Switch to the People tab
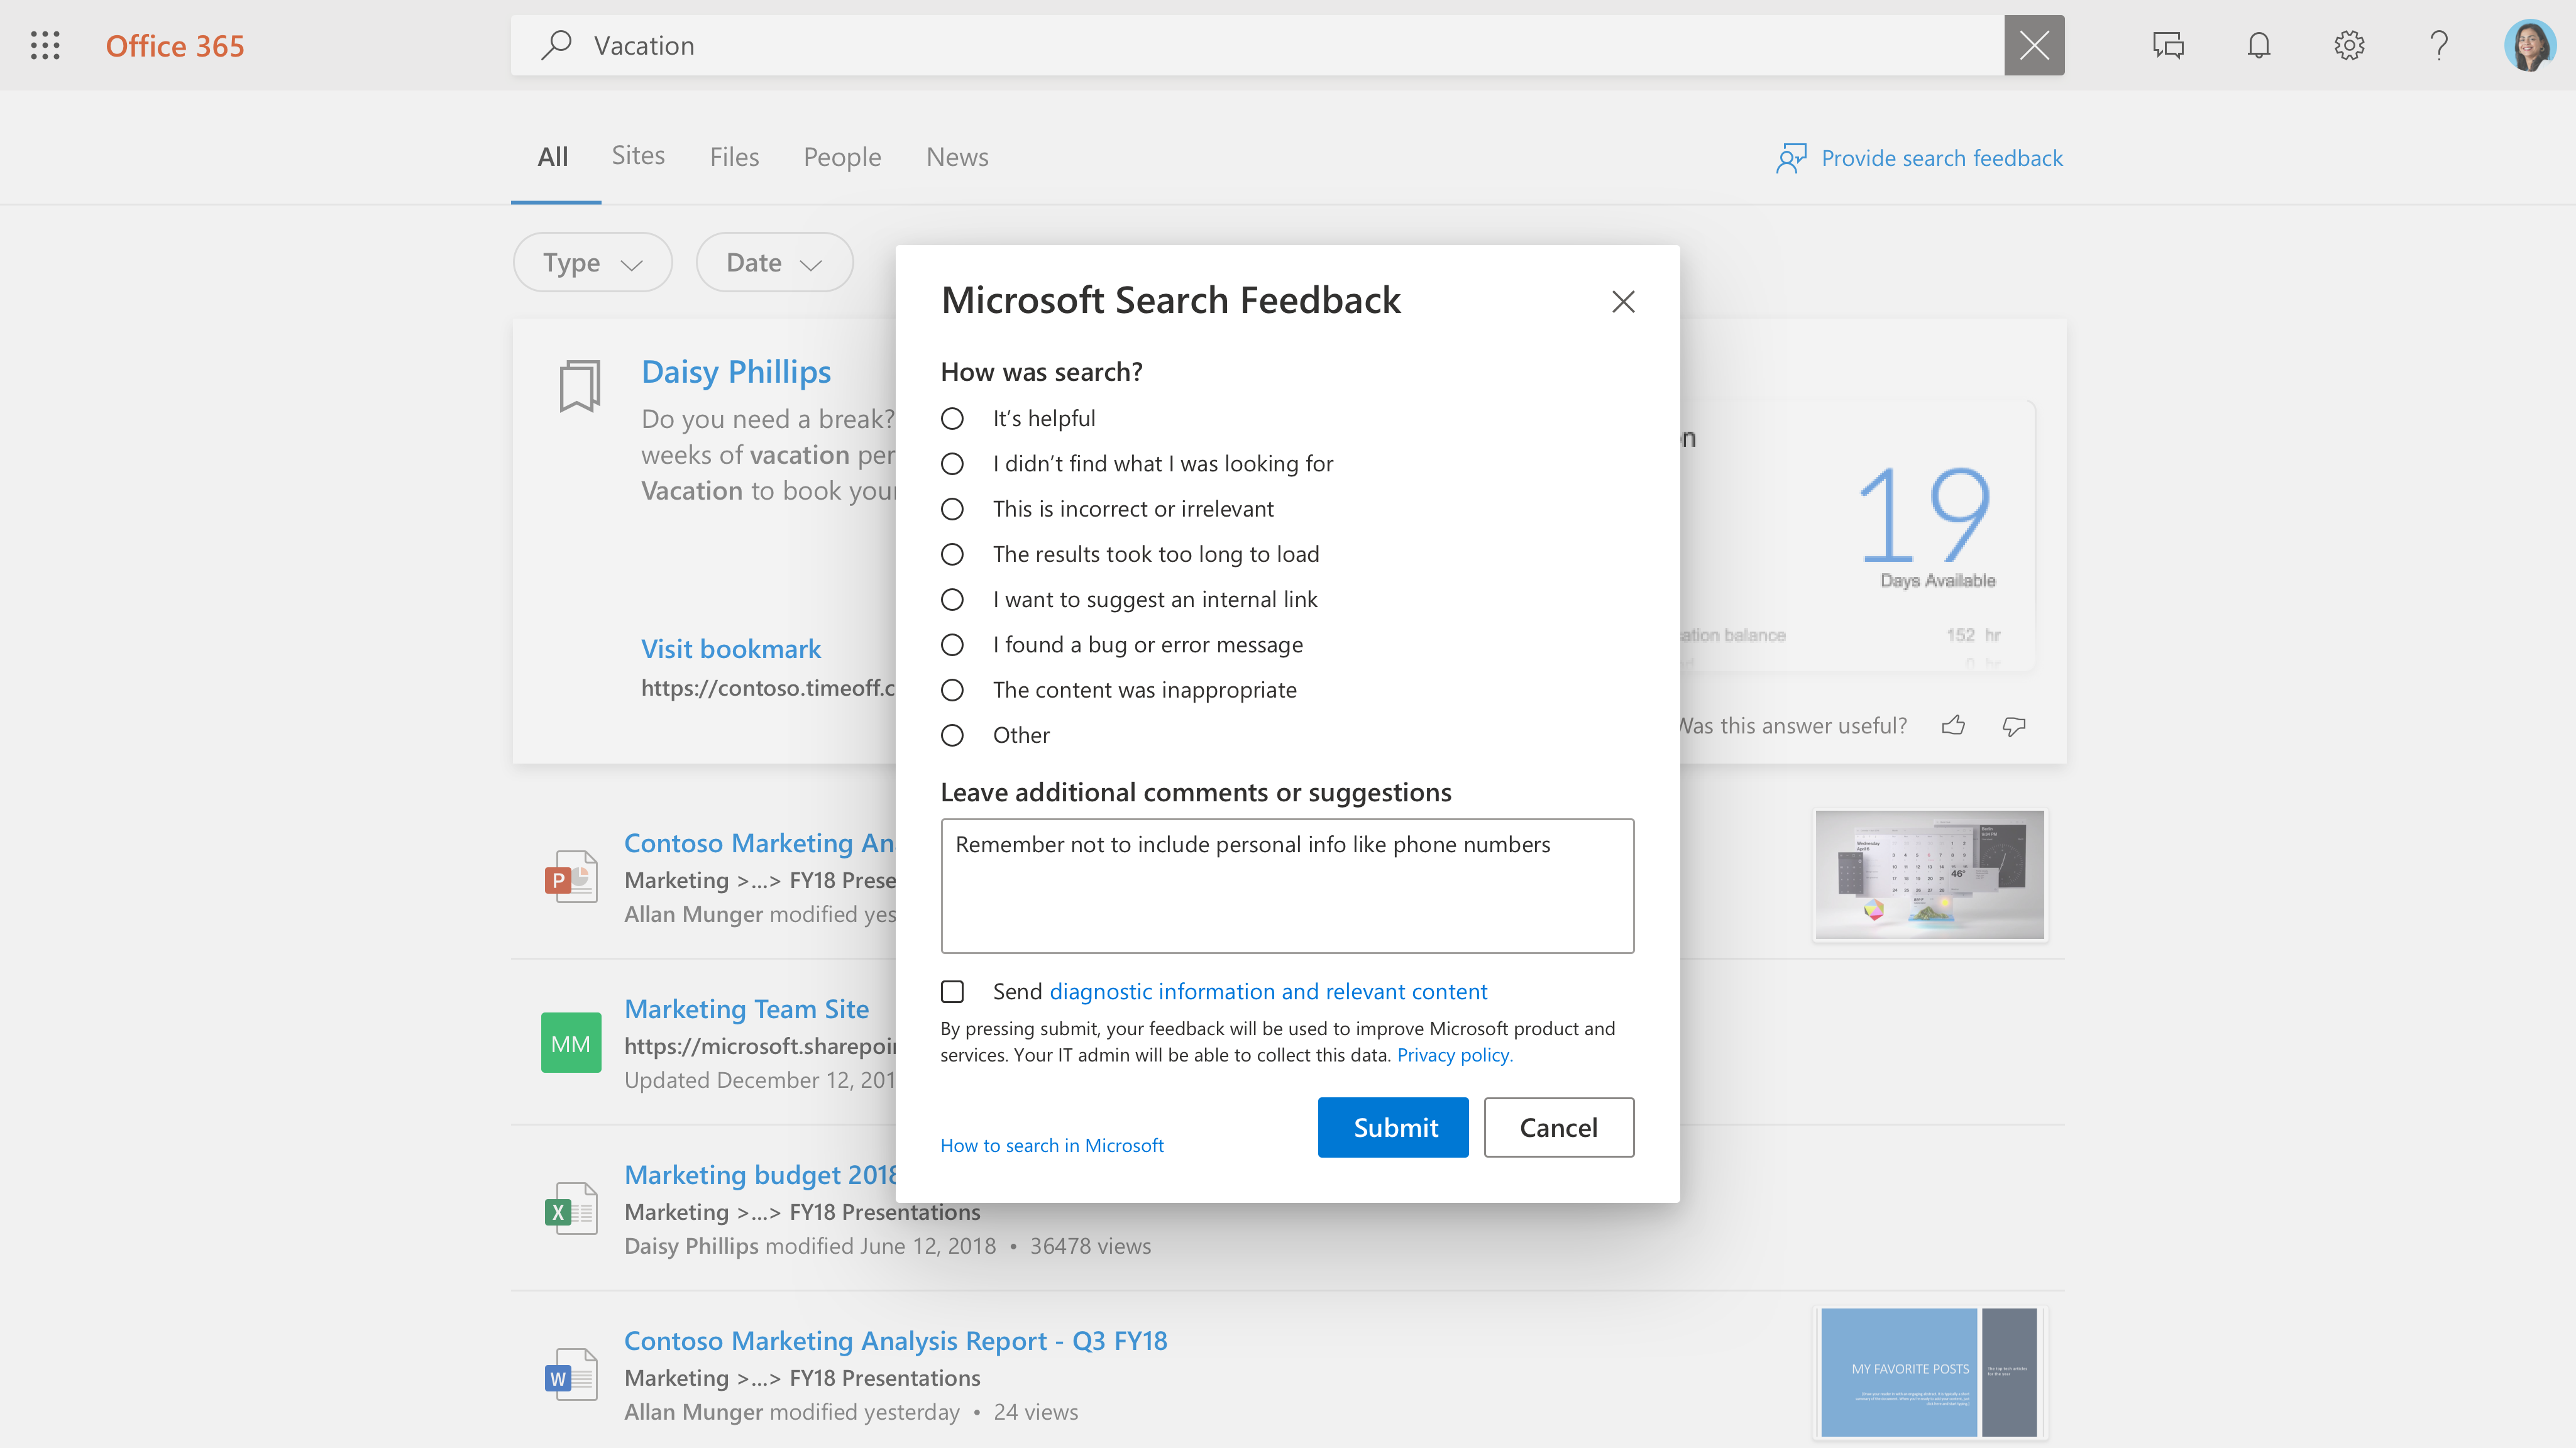Screen dimensions: 2576x1448 842,156
